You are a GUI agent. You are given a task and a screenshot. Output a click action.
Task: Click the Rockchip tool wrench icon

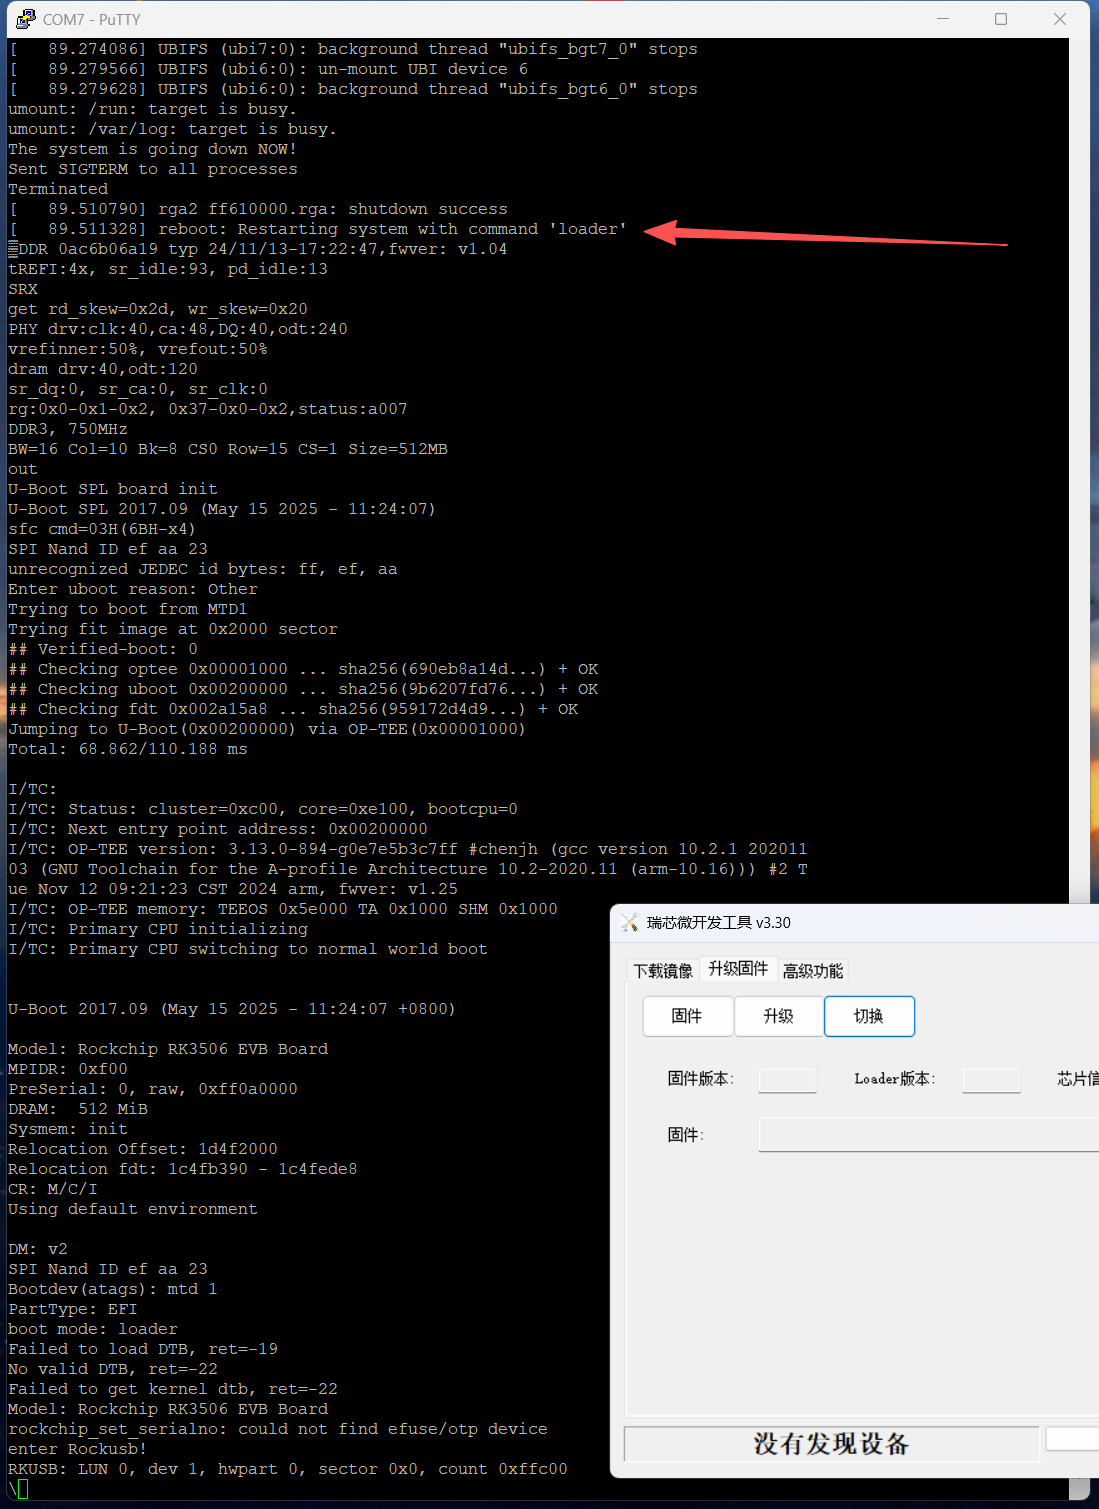tap(629, 922)
